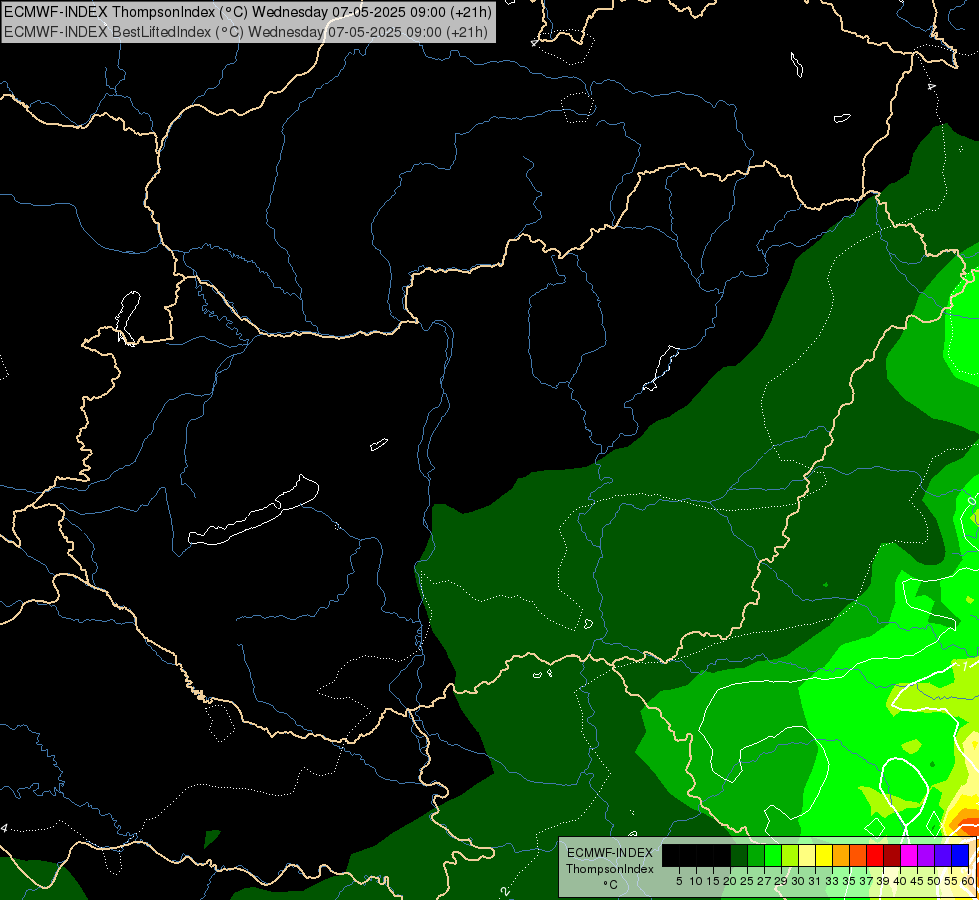Select the magenta 40–45 legend swatch

pyautogui.click(x=909, y=855)
